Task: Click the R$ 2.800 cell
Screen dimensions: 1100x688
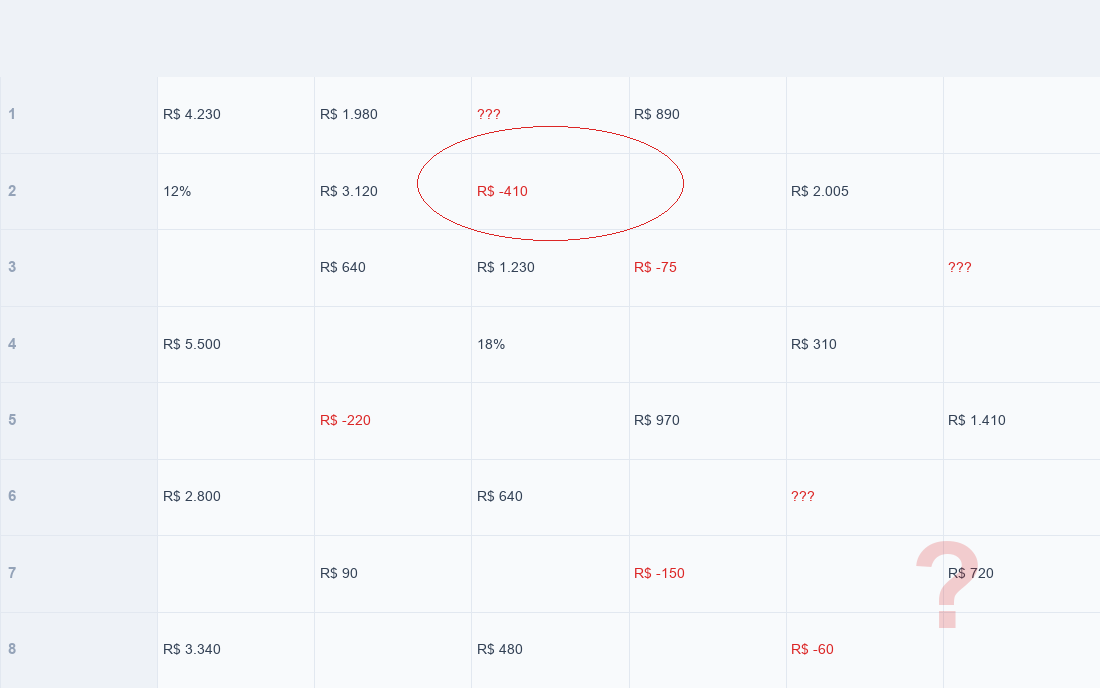Action: click(236, 497)
